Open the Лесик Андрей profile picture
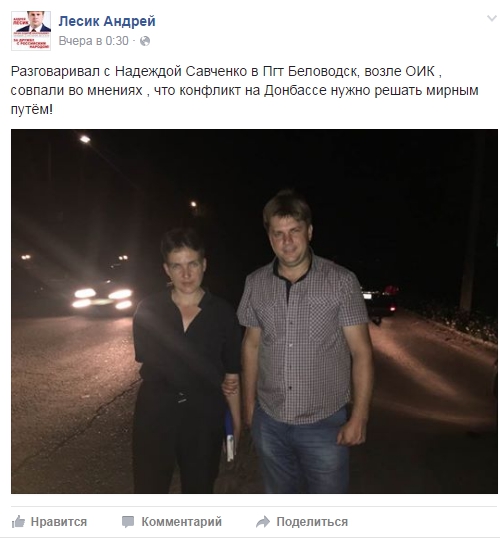The width and height of the screenshot is (500, 538). pos(31,31)
